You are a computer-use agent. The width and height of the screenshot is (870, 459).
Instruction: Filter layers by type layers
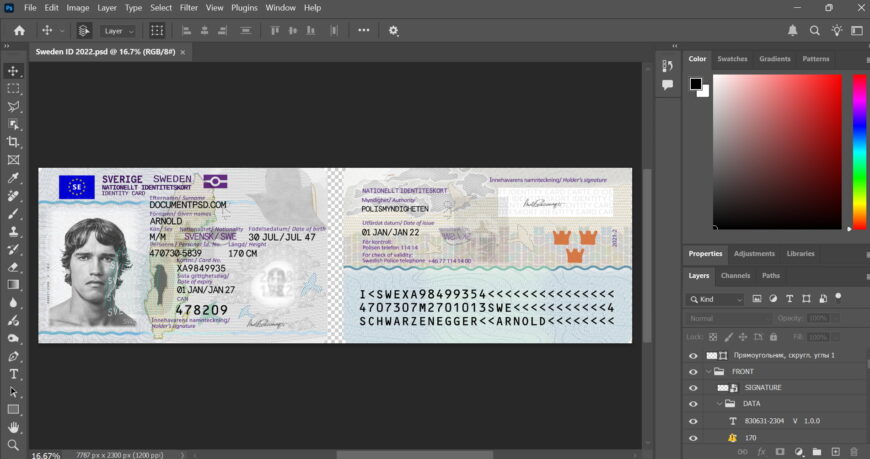[790, 299]
